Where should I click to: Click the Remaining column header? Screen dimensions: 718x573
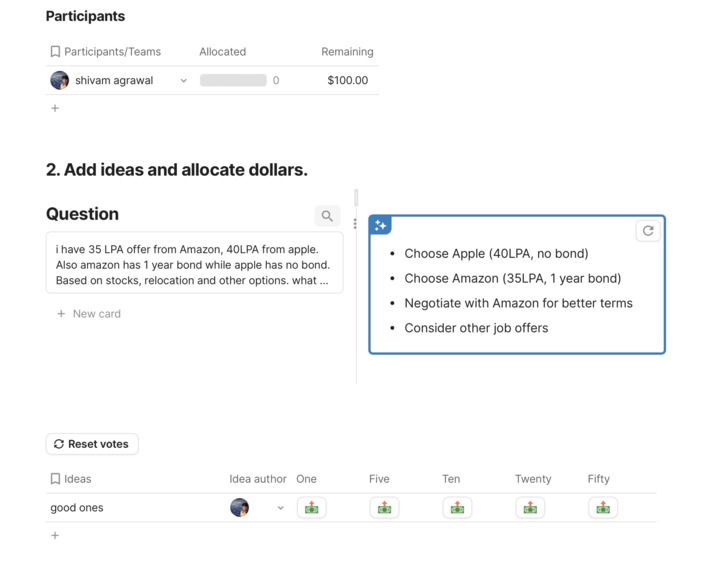coord(347,52)
